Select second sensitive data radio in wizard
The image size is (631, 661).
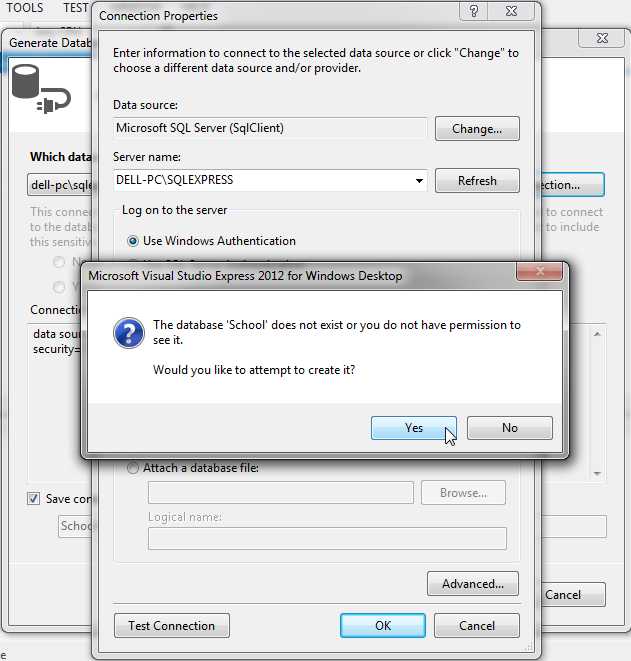pyautogui.click(x=59, y=288)
